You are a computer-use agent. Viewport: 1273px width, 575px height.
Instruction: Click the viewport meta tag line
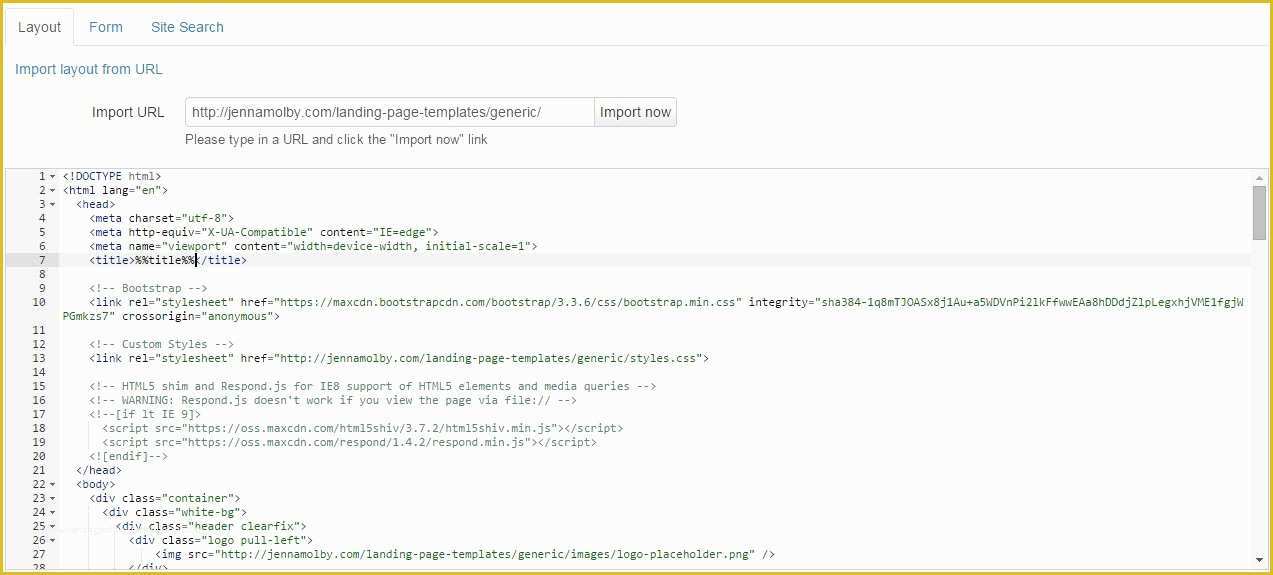[x=313, y=246]
